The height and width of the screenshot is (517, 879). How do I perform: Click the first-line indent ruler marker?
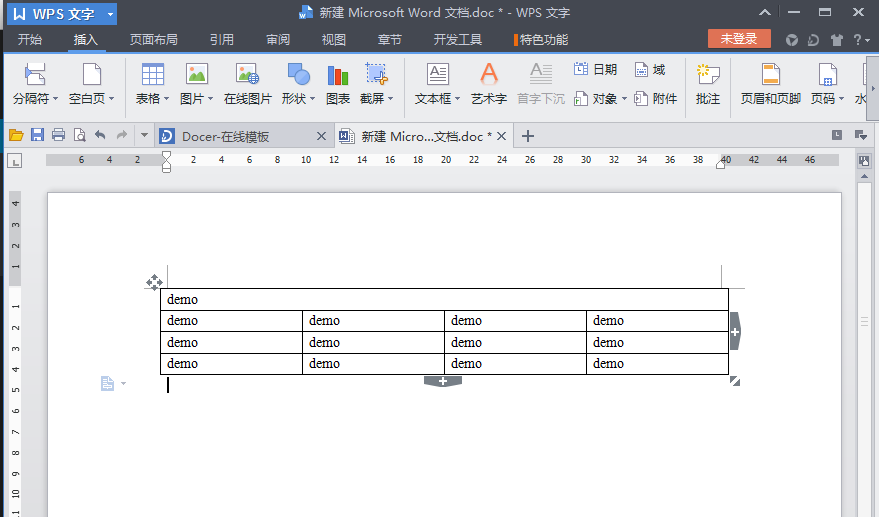[x=166, y=155]
